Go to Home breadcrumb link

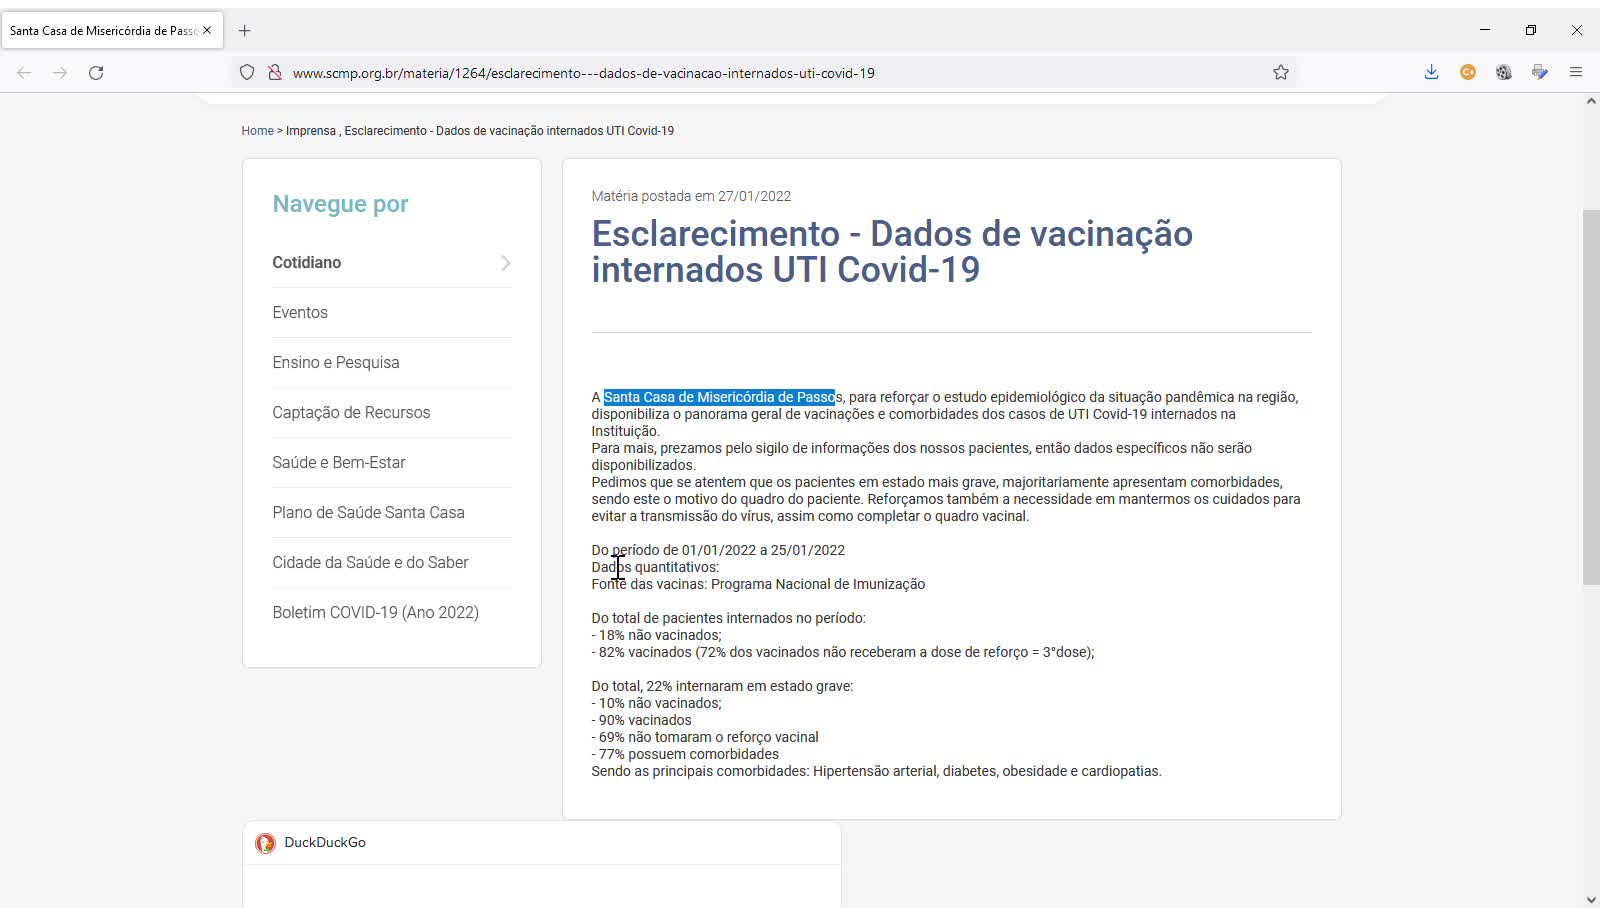coord(257,131)
